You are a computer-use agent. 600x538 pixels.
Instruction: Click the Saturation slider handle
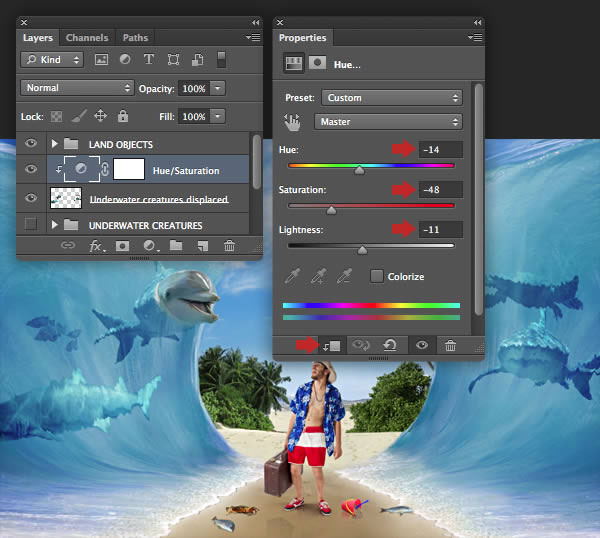(x=331, y=210)
